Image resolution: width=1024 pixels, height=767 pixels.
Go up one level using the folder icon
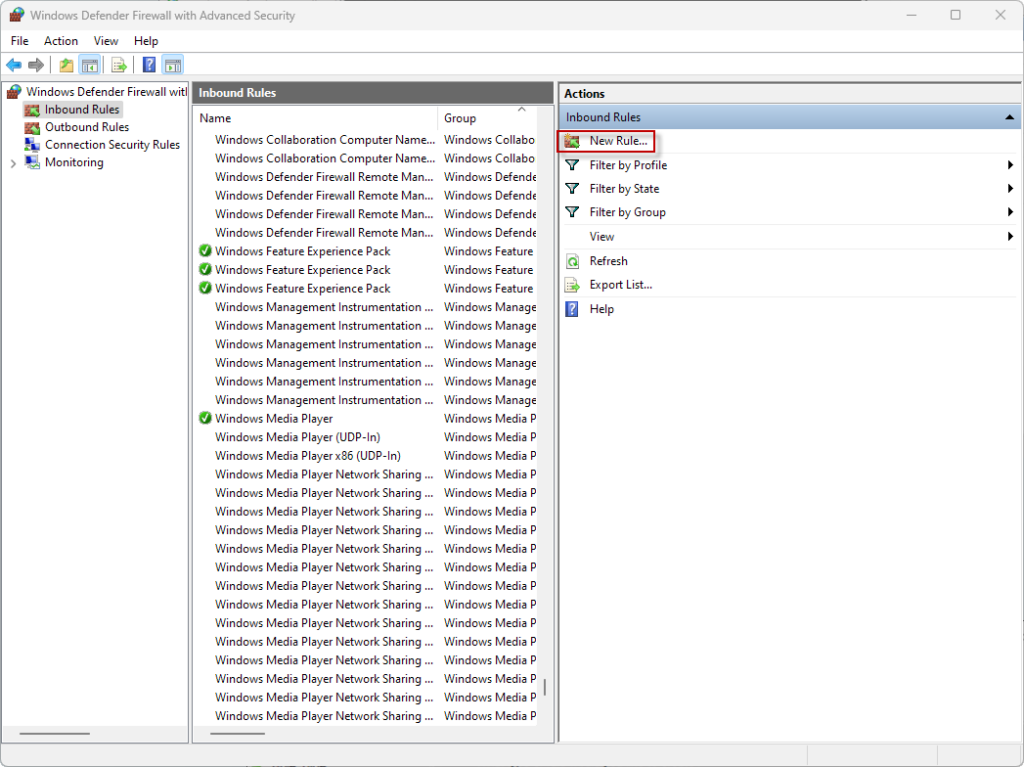pyautogui.click(x=66, y=65)
